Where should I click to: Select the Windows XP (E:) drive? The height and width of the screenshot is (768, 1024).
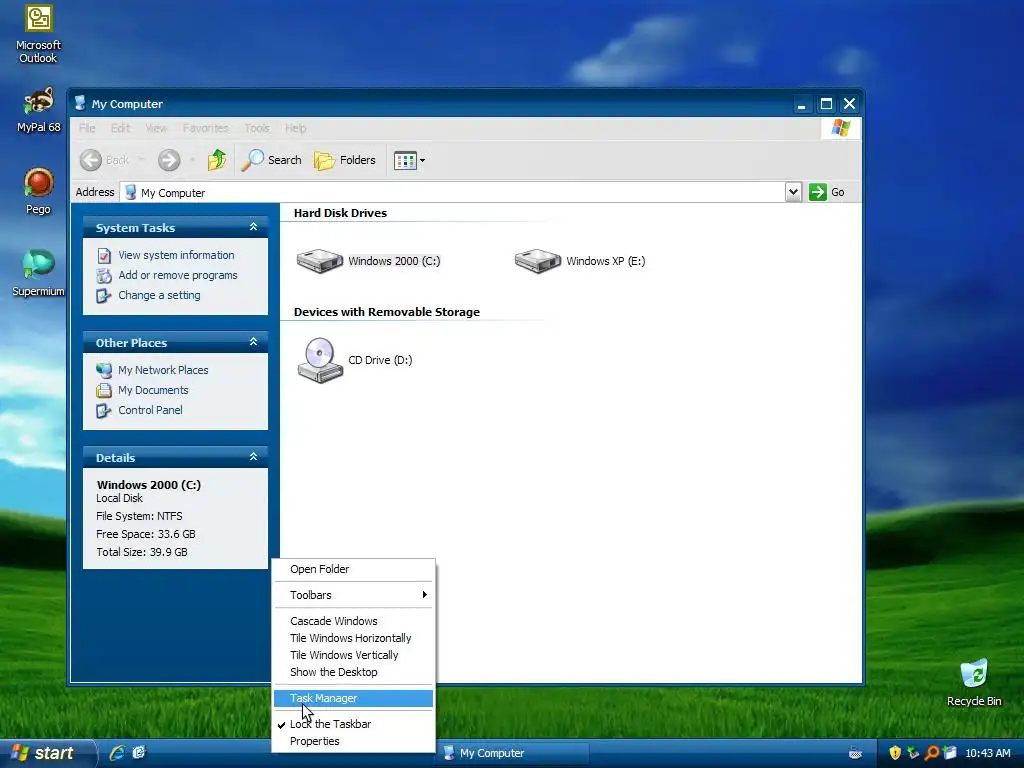(580, 261)
